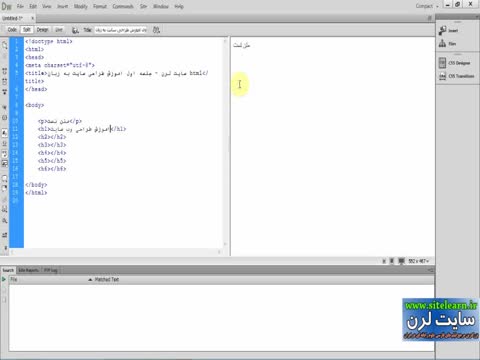The image size is (480, 360).
Task: Click the preview in browser icon near the Title label
Action: 75,30
